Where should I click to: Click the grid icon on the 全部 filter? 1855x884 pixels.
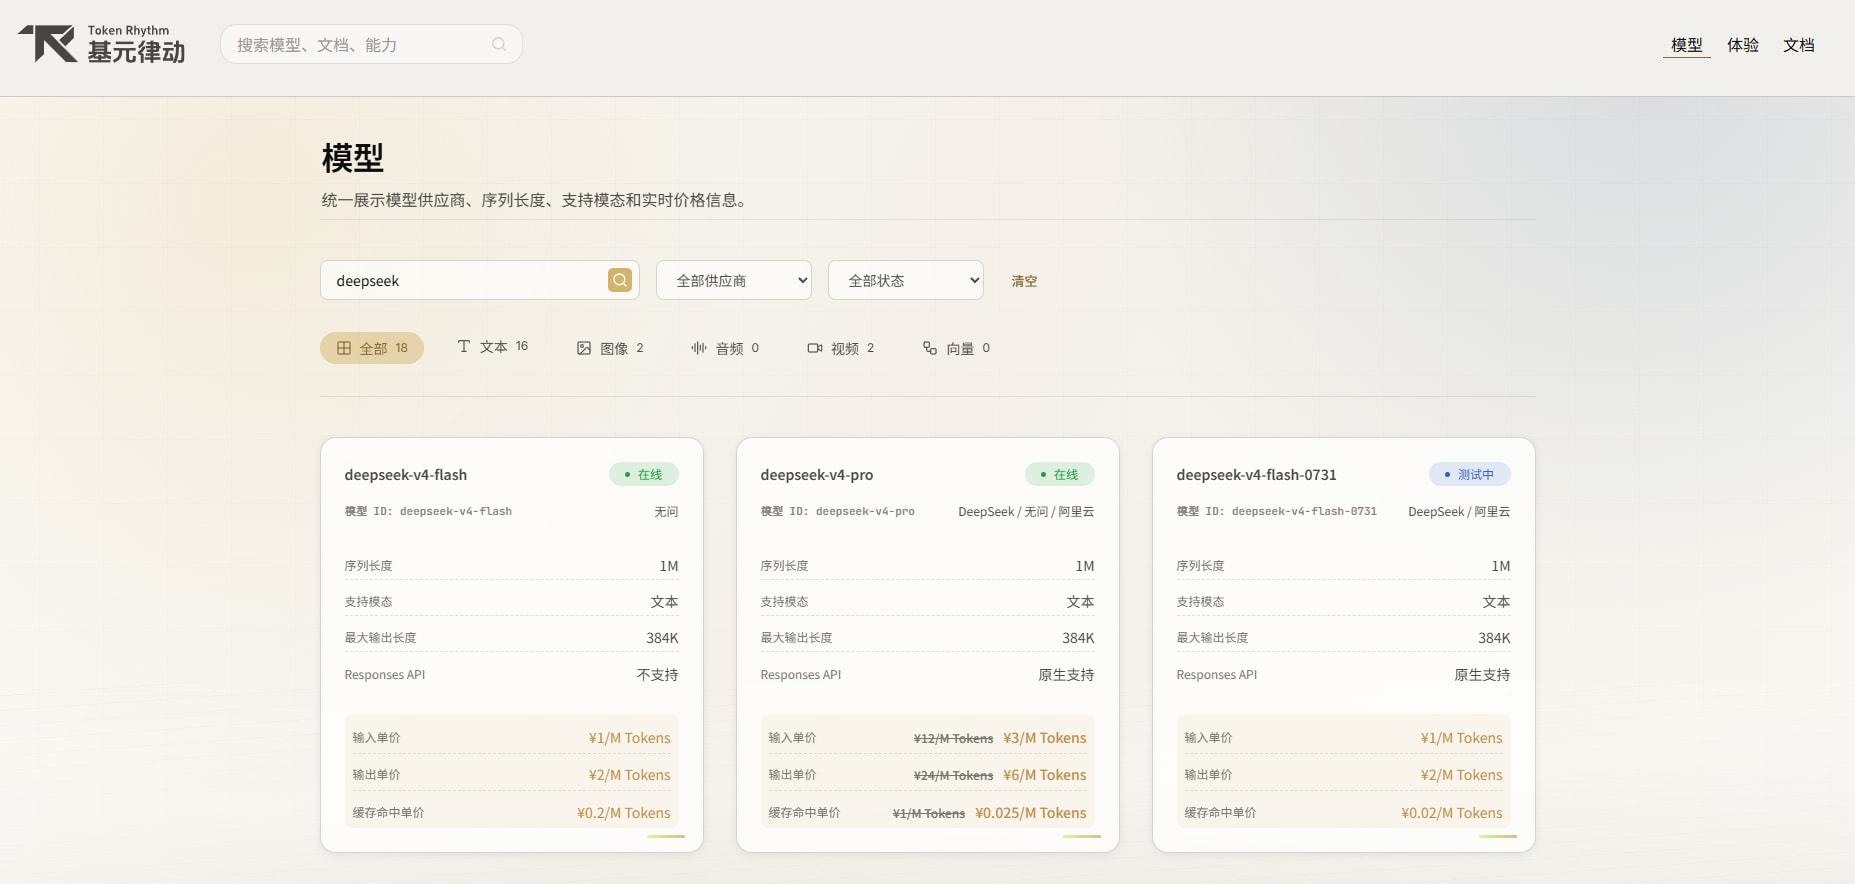point(344,348)
